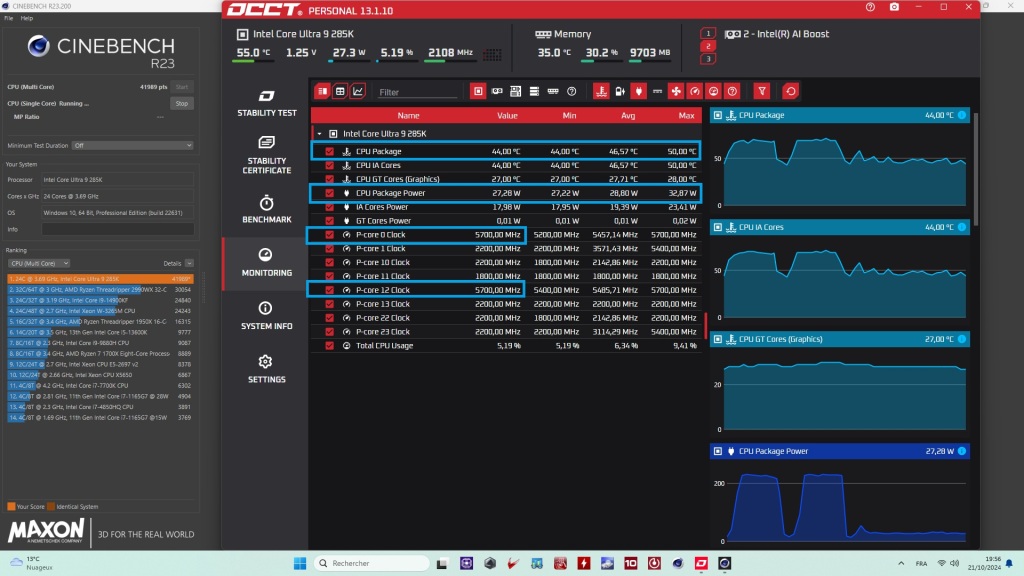
Task: Toggle the motherboard hardware filter icon
Action: click(515, 91)
